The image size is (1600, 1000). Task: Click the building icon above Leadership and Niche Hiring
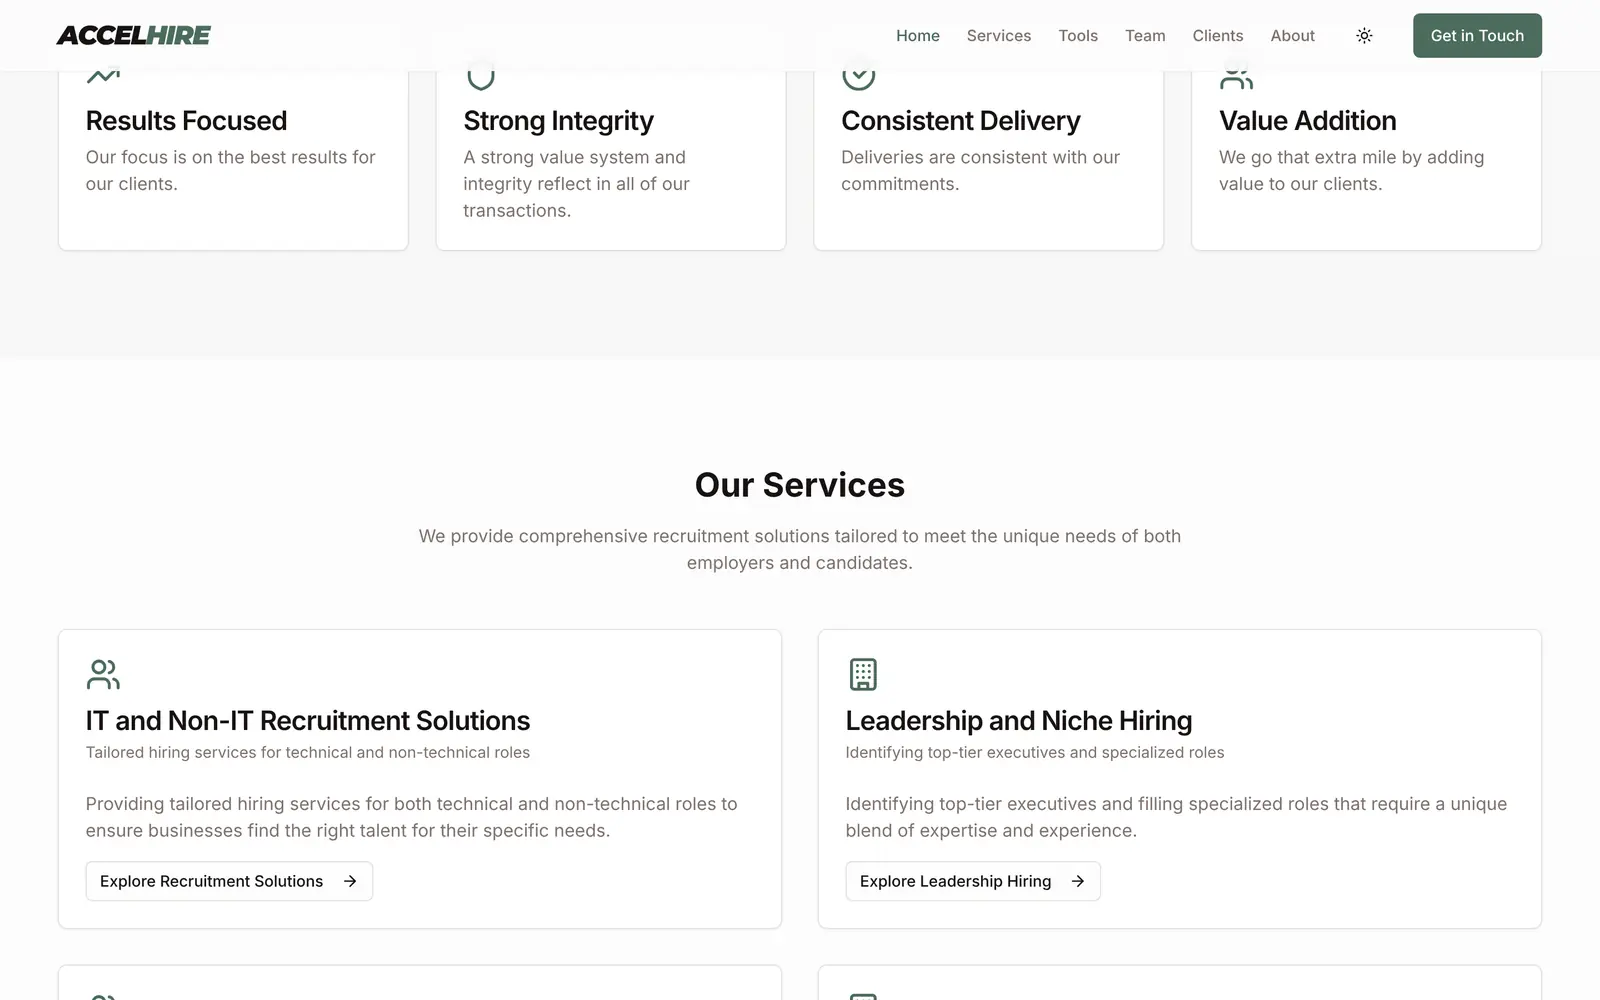point(863,674)
